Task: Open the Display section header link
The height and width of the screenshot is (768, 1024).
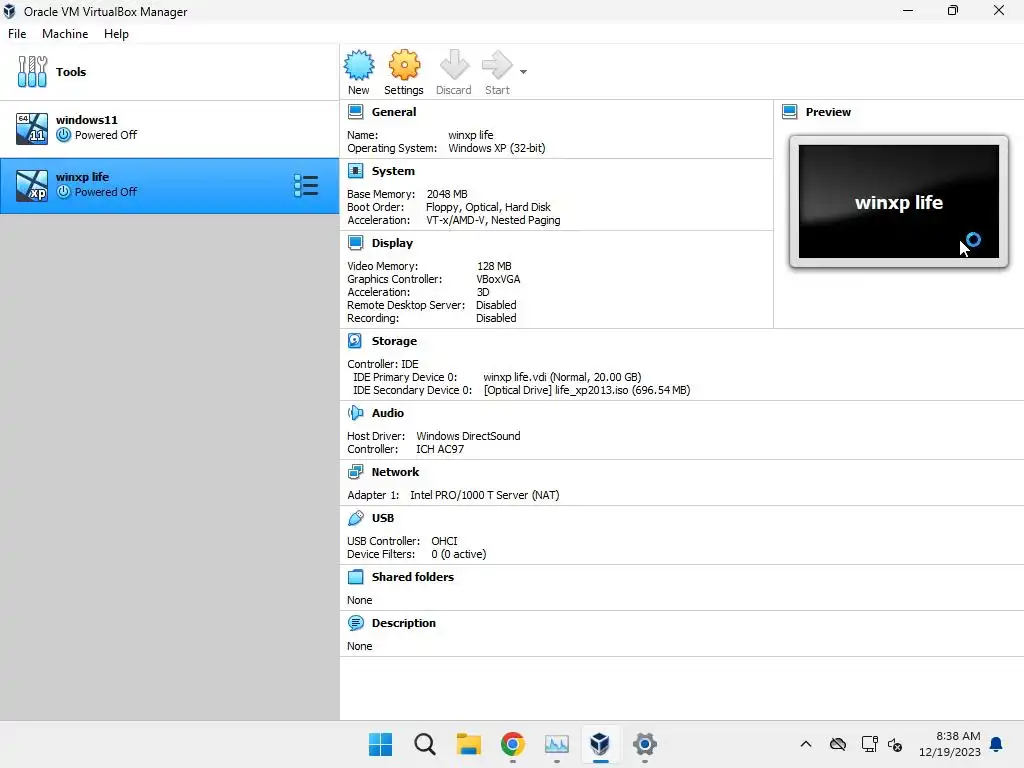Action: tap(392, 243)
